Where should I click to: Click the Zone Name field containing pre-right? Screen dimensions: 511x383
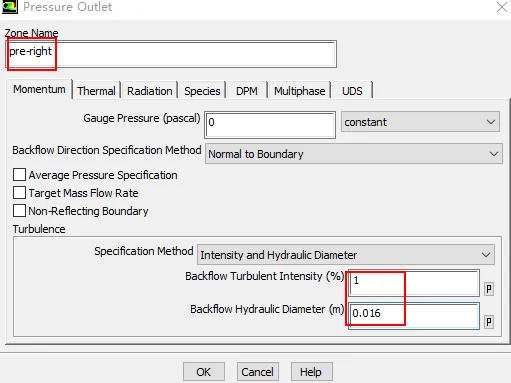(x=171, y=54)
